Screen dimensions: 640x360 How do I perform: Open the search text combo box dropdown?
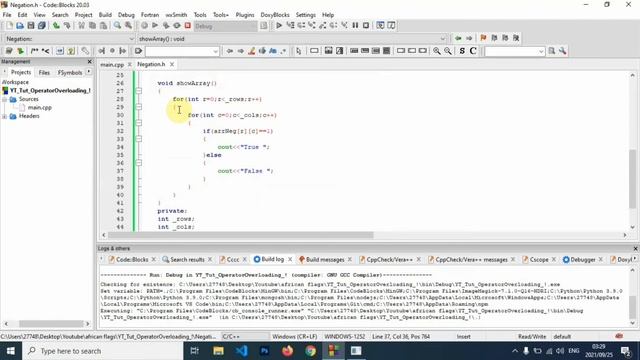click(215, 51)
